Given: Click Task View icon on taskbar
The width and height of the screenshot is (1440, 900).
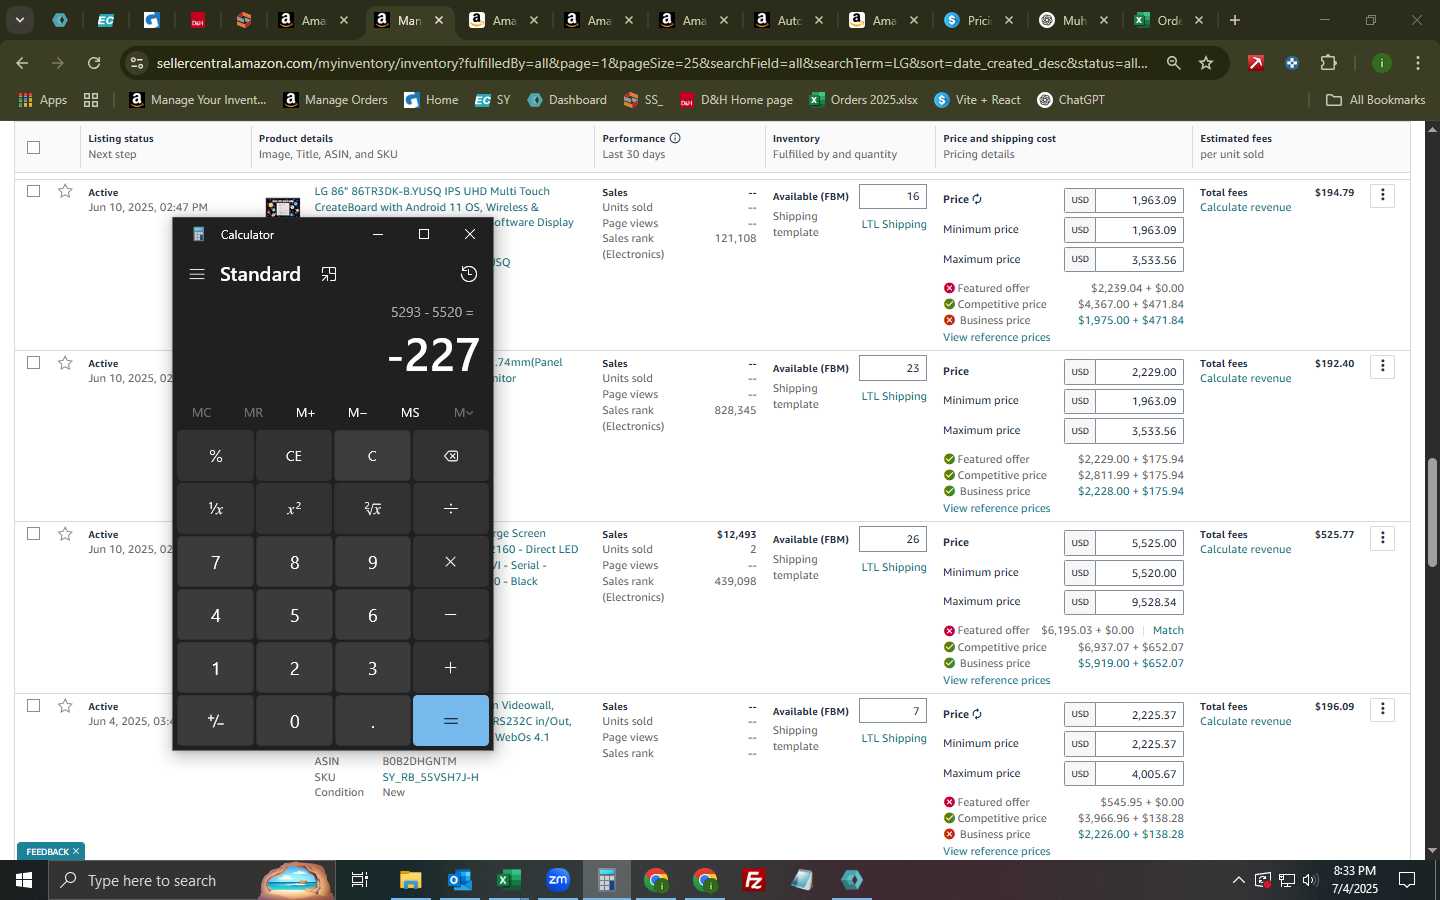Looking at the screenshot, I should pyautogui.click(x=360, y=880).
